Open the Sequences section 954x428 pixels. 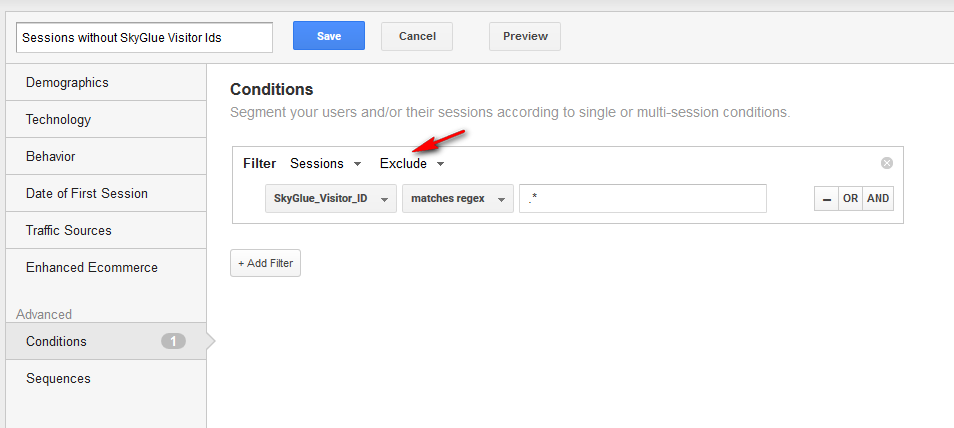pos(58,378)
